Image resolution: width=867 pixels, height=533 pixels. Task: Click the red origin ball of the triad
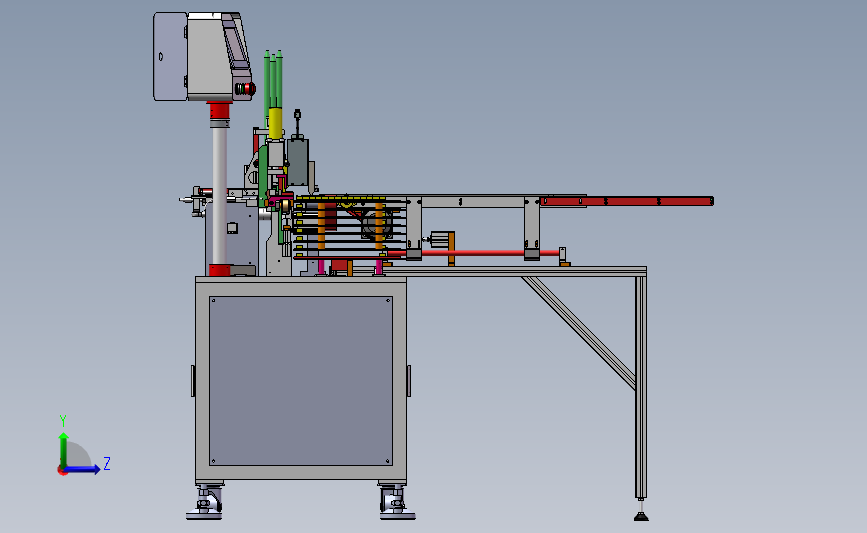(62, 471)
